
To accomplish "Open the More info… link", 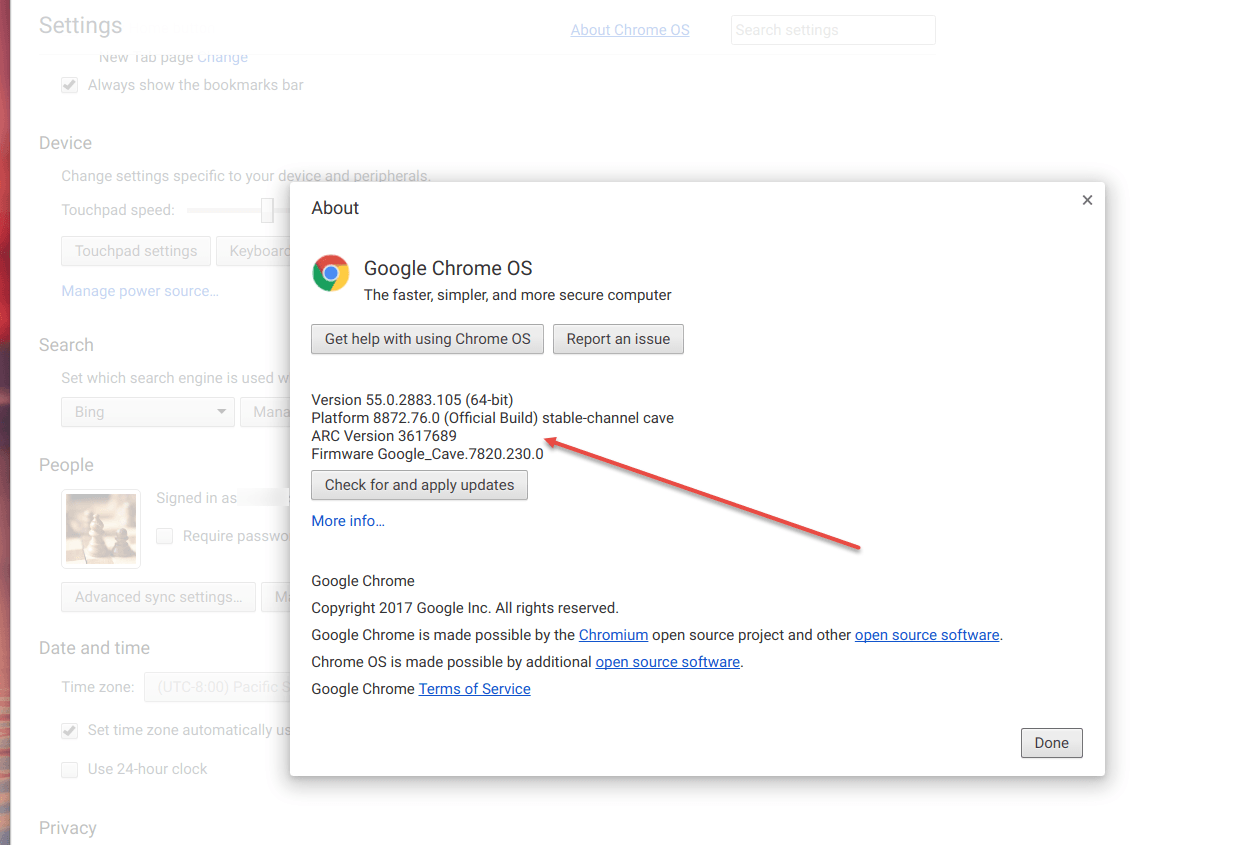I will pos(348,521).
